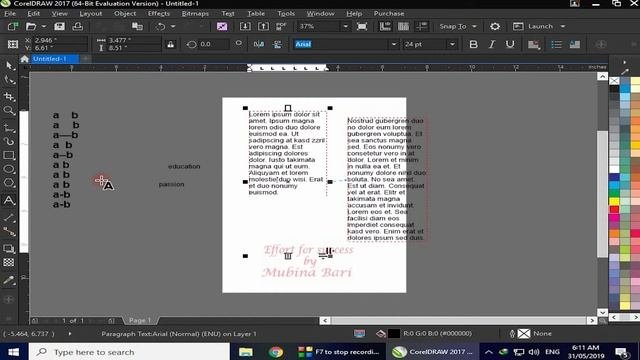640x360 pixels.
Task: Click the Save icon in the toolbar
Action: pos(60,27)
